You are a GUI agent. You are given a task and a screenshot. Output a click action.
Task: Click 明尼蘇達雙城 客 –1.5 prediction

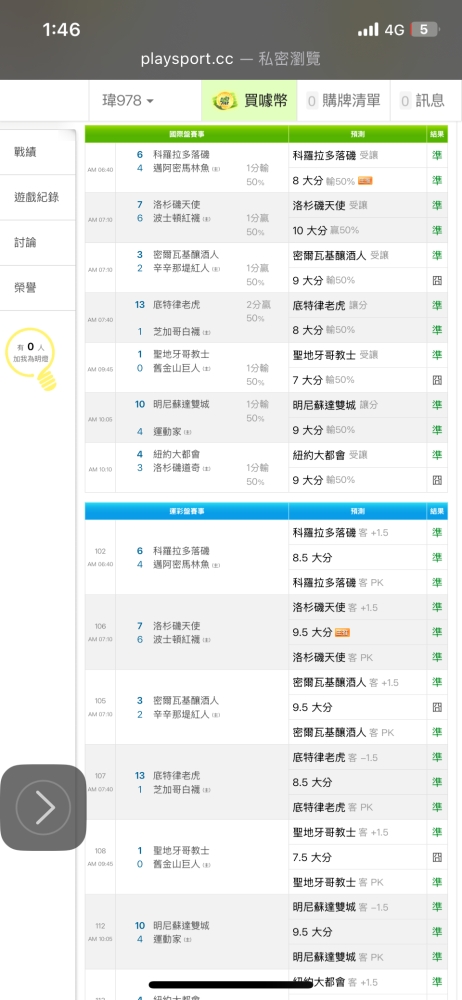tap(340, 907)
